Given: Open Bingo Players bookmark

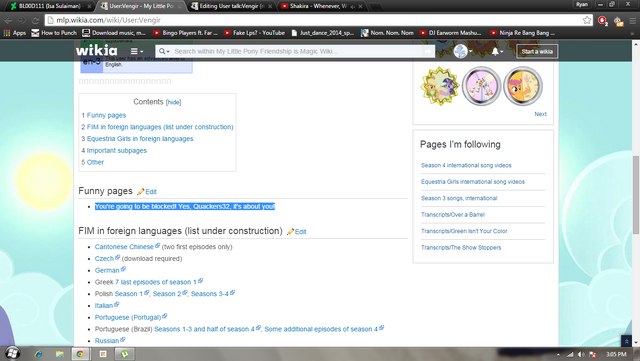Looking at the screenshot, I should pyautogui.click(x=185, y=33).
